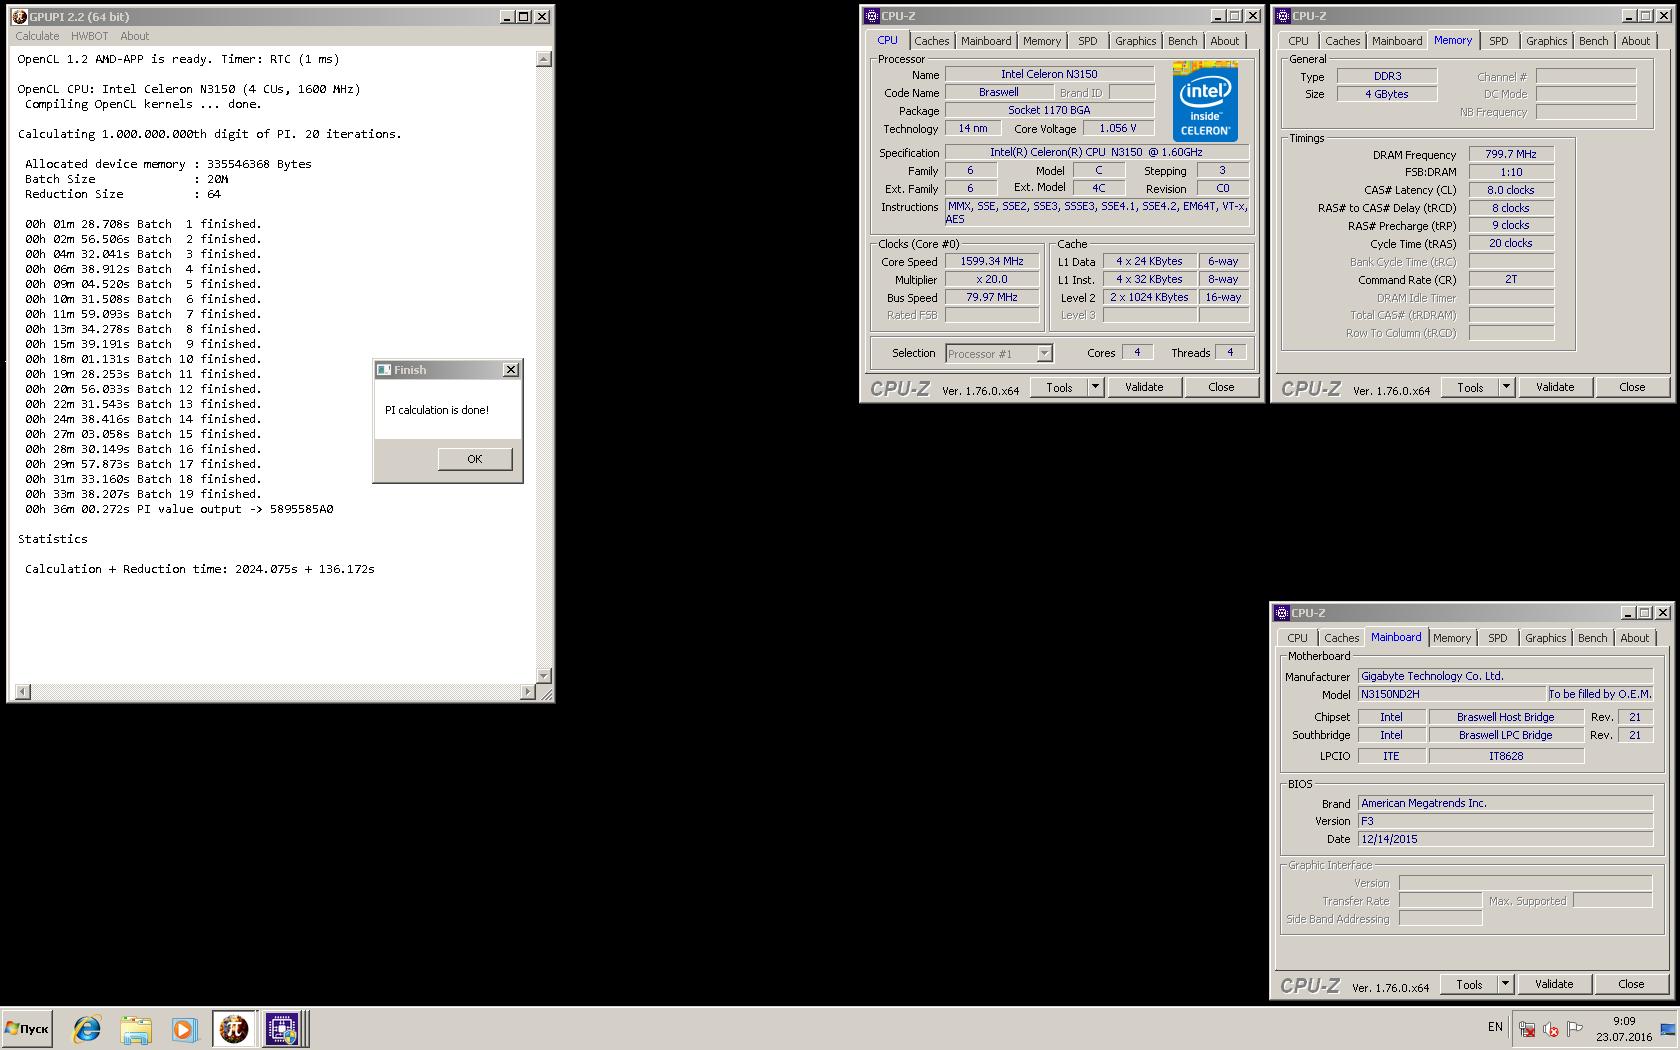This screenshot has height=1050, width=1680.
Task: Open CPU tab in the Memory CPU-Z window
Action: click(1298, 41)
